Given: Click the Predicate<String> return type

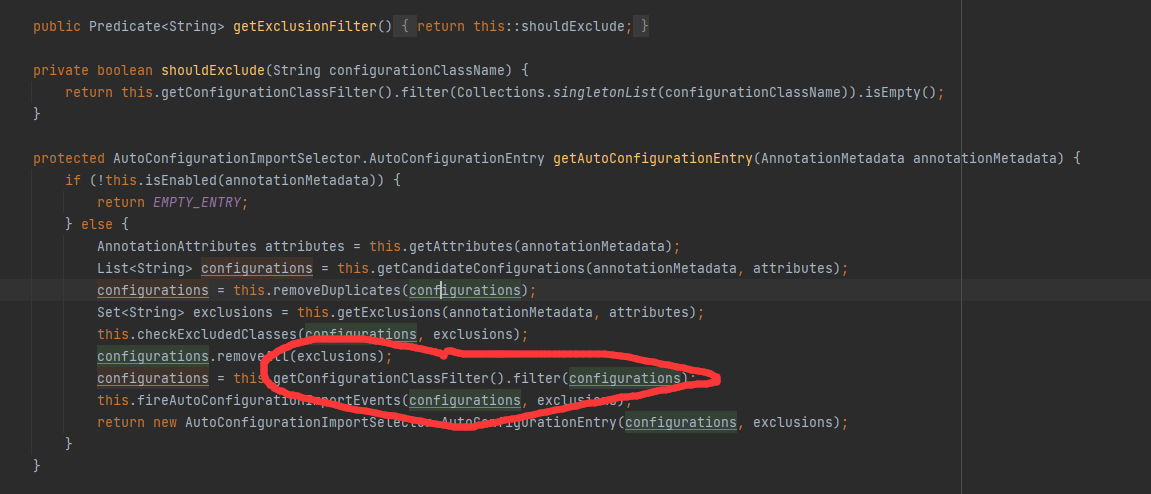Looking at the screenshot, I should pos(156,26).
